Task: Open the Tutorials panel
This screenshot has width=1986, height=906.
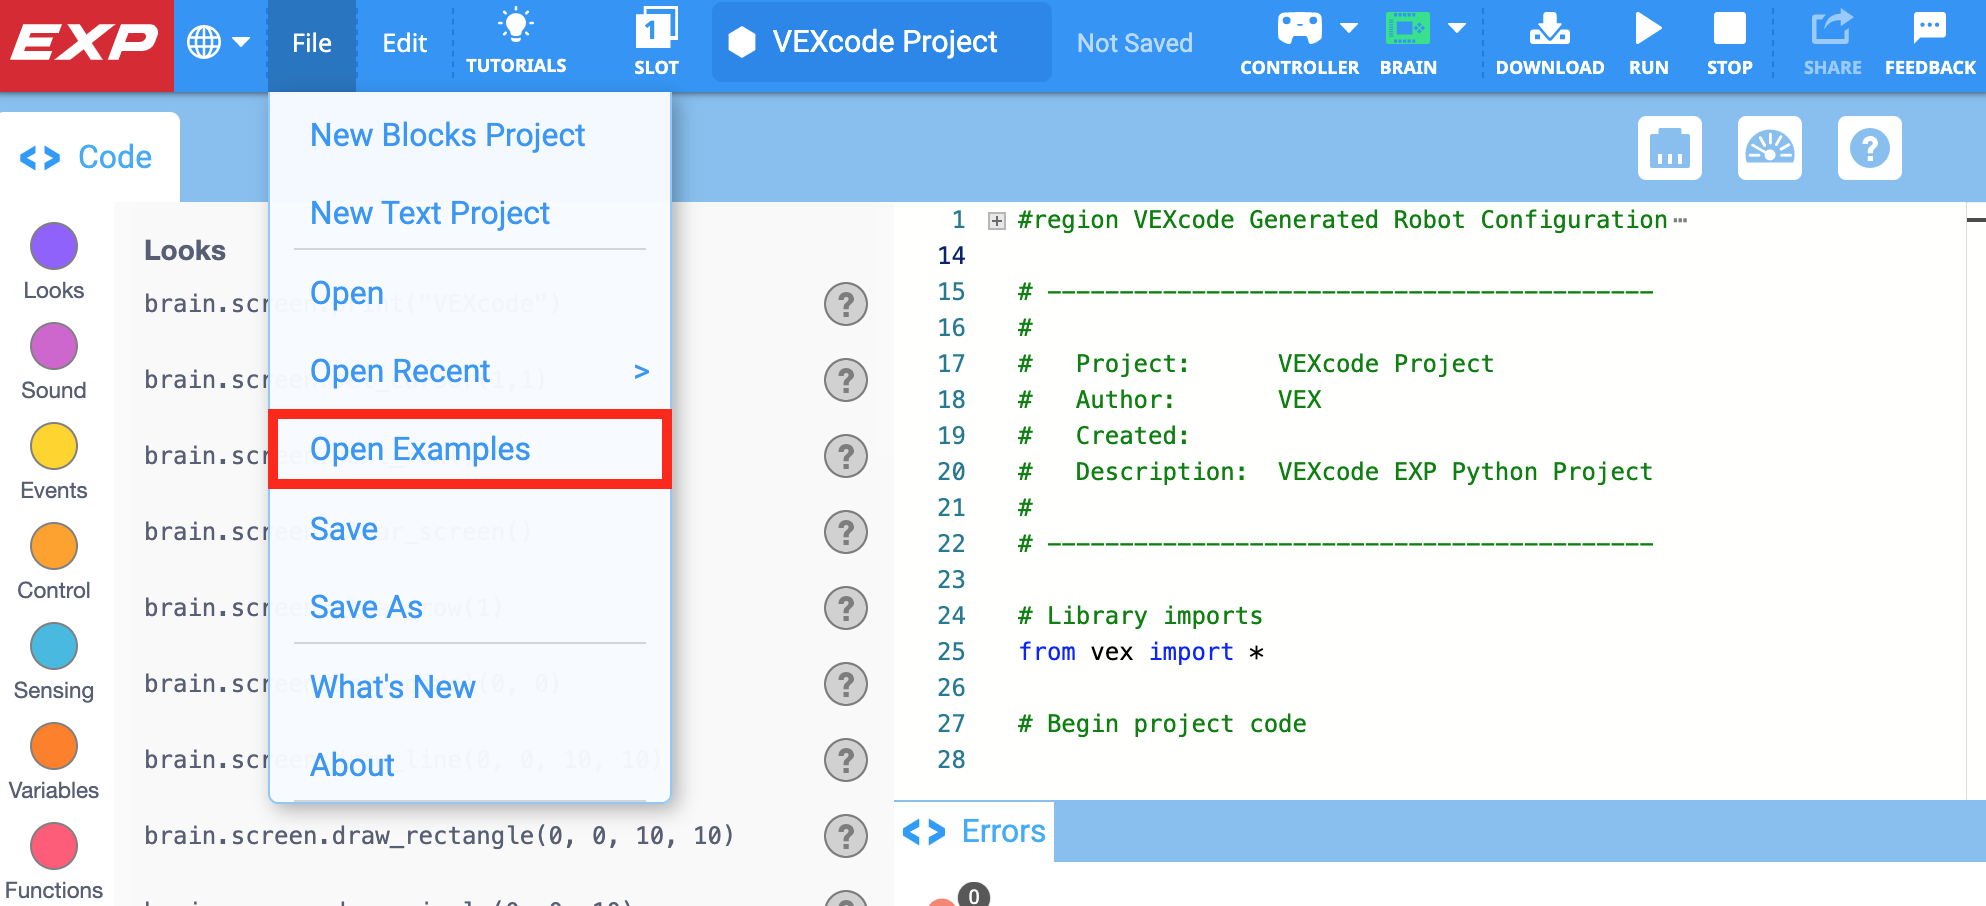Action: point(516,40)
